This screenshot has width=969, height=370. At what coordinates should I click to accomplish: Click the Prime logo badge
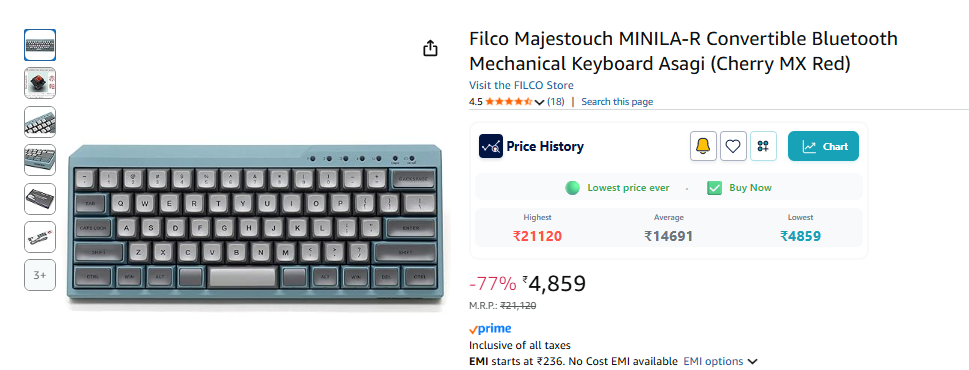click(490, 329)
